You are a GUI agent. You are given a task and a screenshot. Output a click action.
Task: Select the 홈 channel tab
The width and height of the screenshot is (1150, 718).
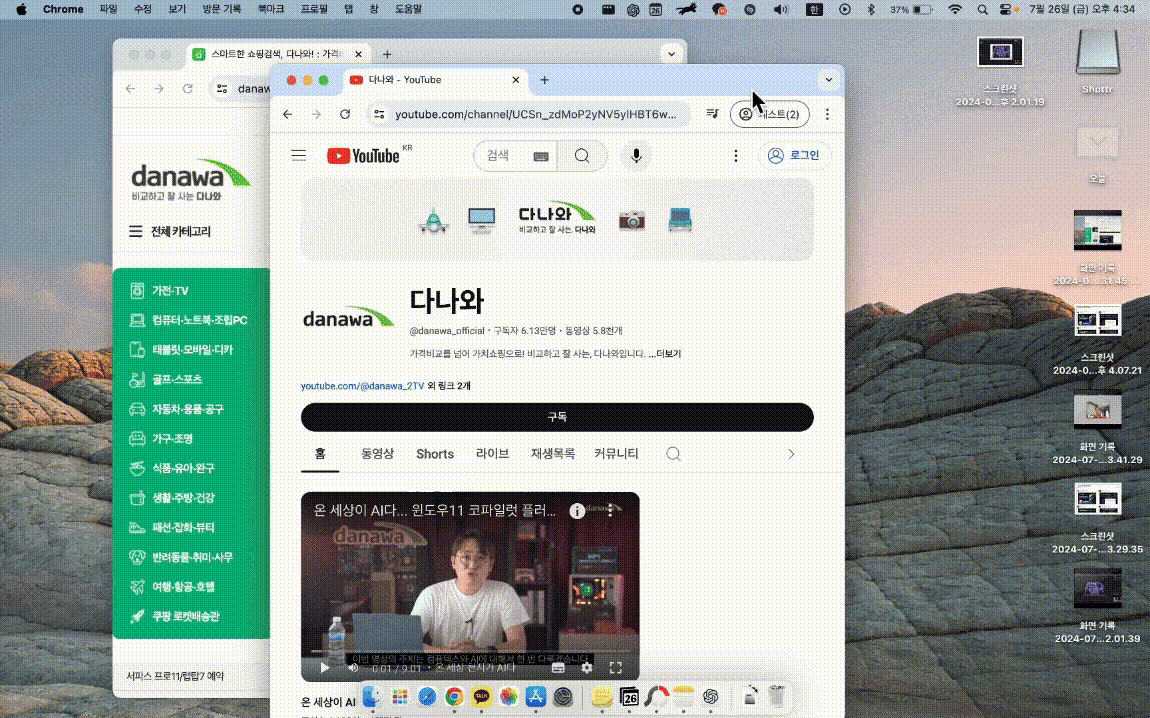tap(320, 454)
